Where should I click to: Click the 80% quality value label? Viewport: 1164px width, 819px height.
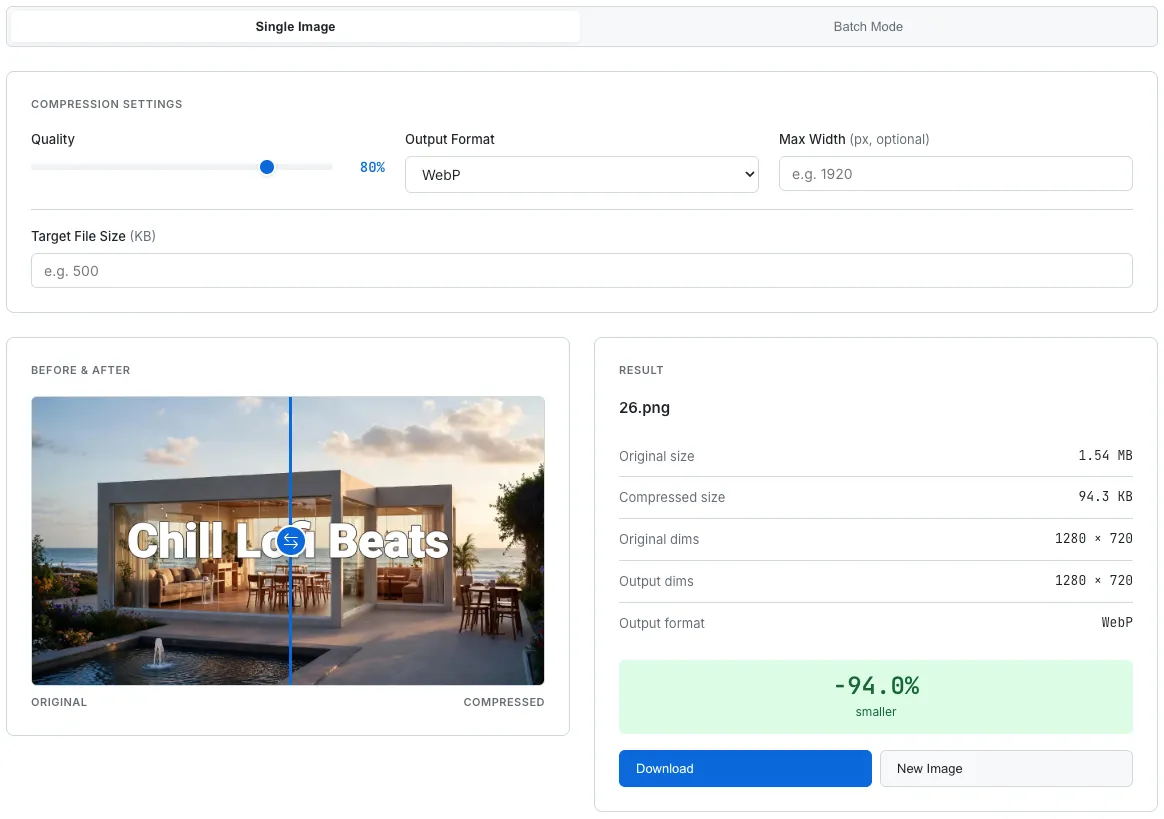(372, 167)
